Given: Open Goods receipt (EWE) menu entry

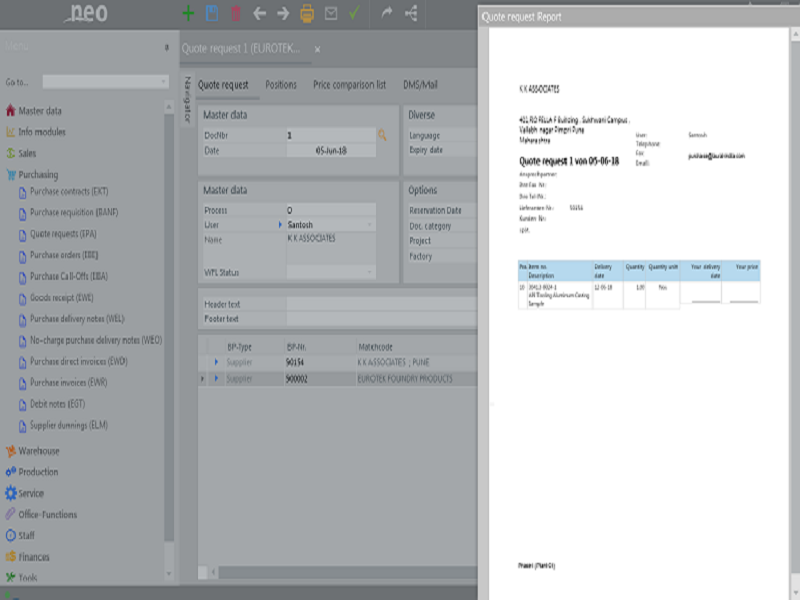Looking at the screenshot, I should [62, 297].
